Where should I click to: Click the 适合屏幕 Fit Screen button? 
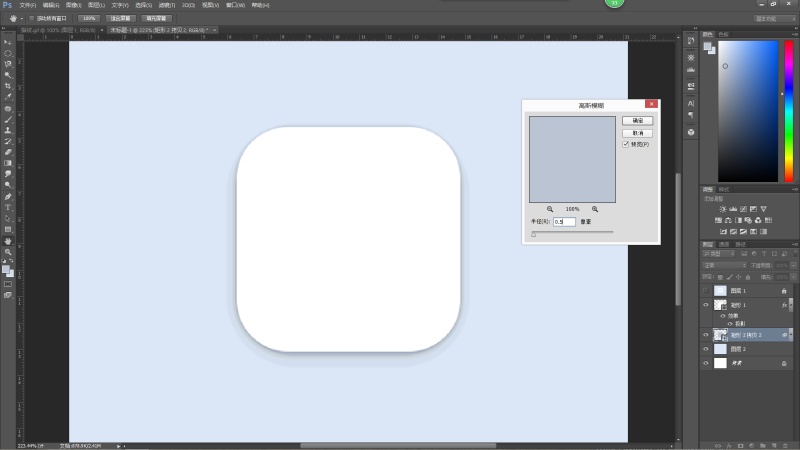coord(120,18)
